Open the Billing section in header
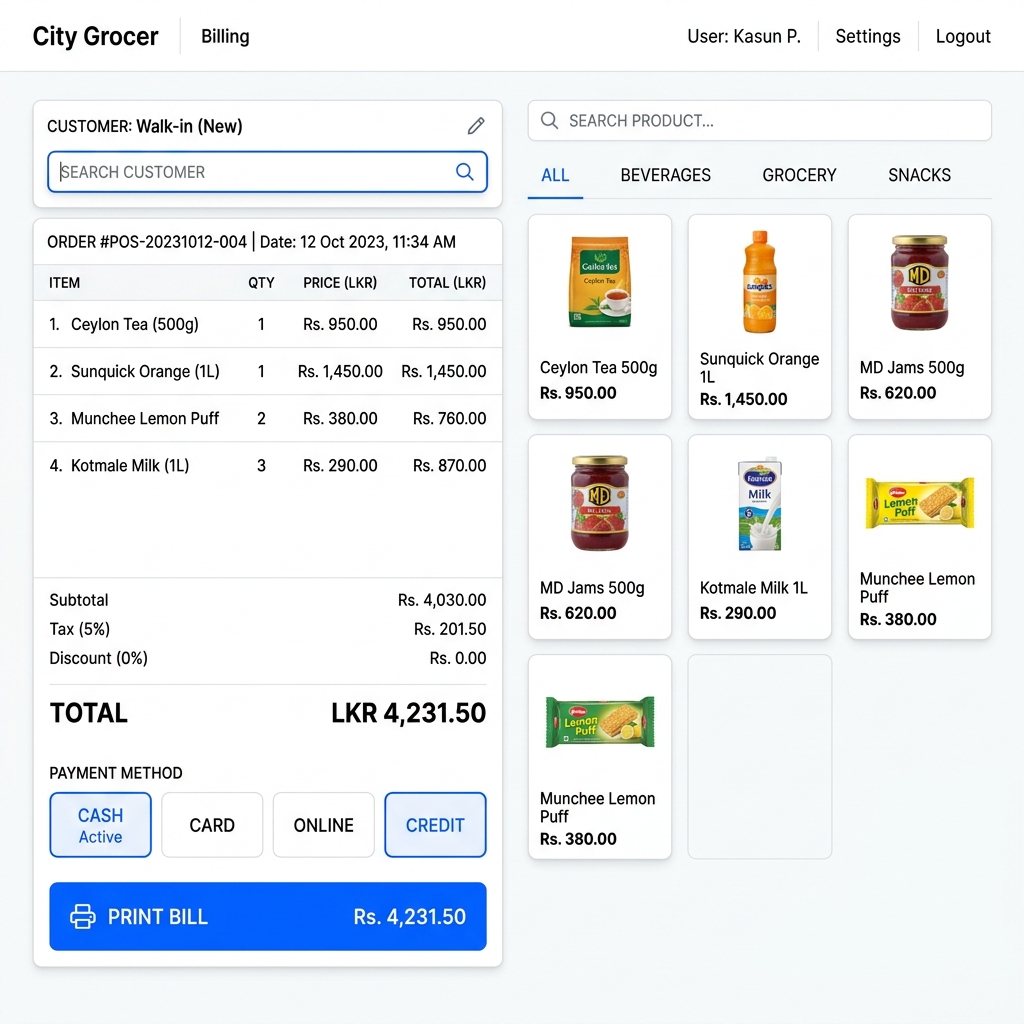This screenshot has width=1024, height=1024. 225,37
